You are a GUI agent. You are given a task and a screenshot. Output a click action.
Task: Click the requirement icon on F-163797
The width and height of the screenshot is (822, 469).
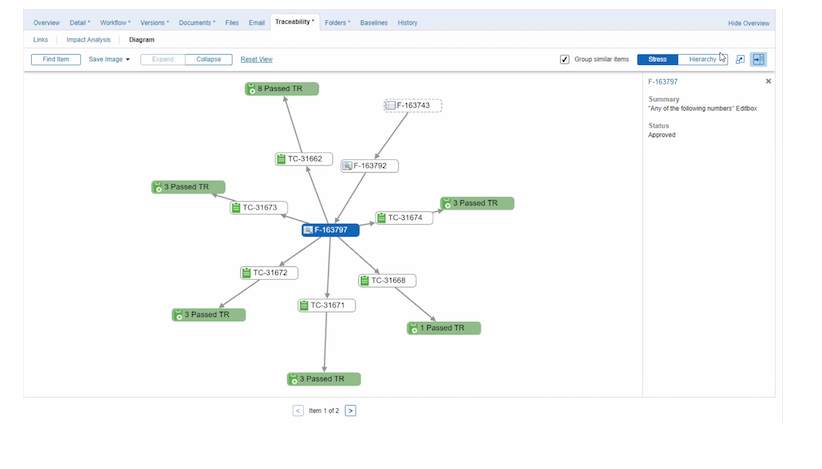click(x=308, y=230)
